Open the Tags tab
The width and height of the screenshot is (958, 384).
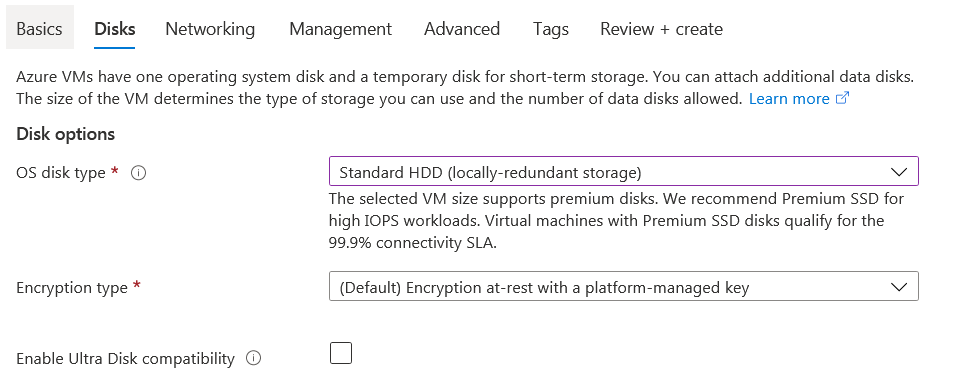[550, 29]
